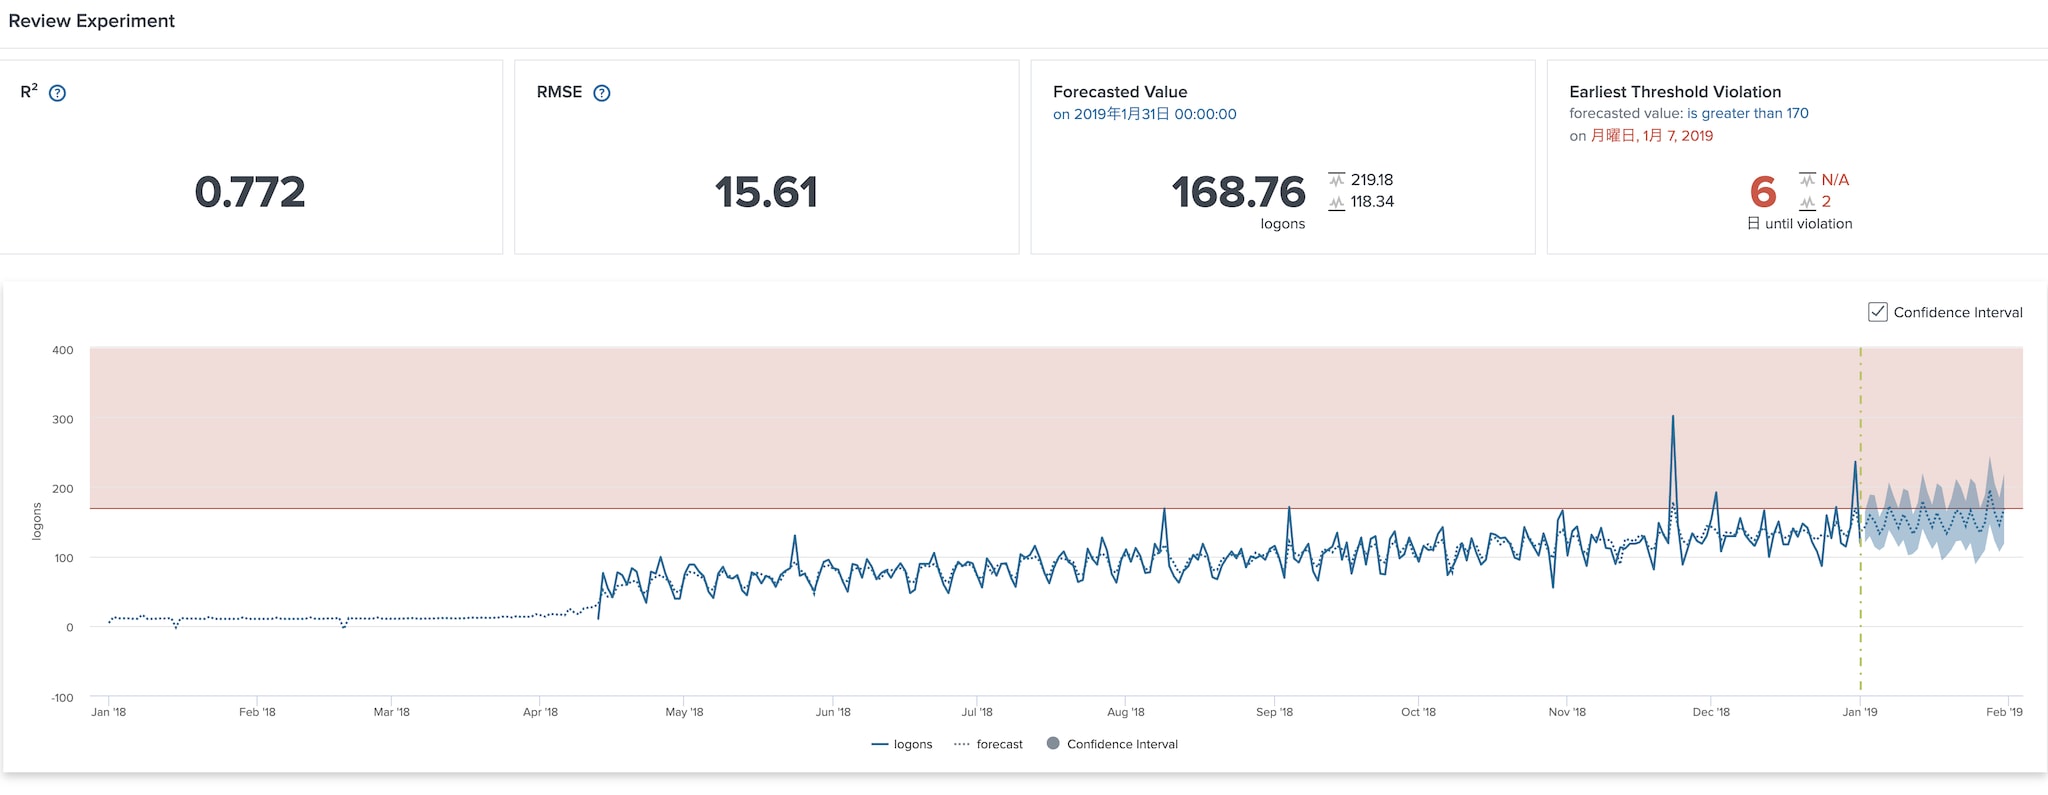Click the 'is greater than 170' condition
Viewport: 2048px width, 795px height.
(1748, 114)
